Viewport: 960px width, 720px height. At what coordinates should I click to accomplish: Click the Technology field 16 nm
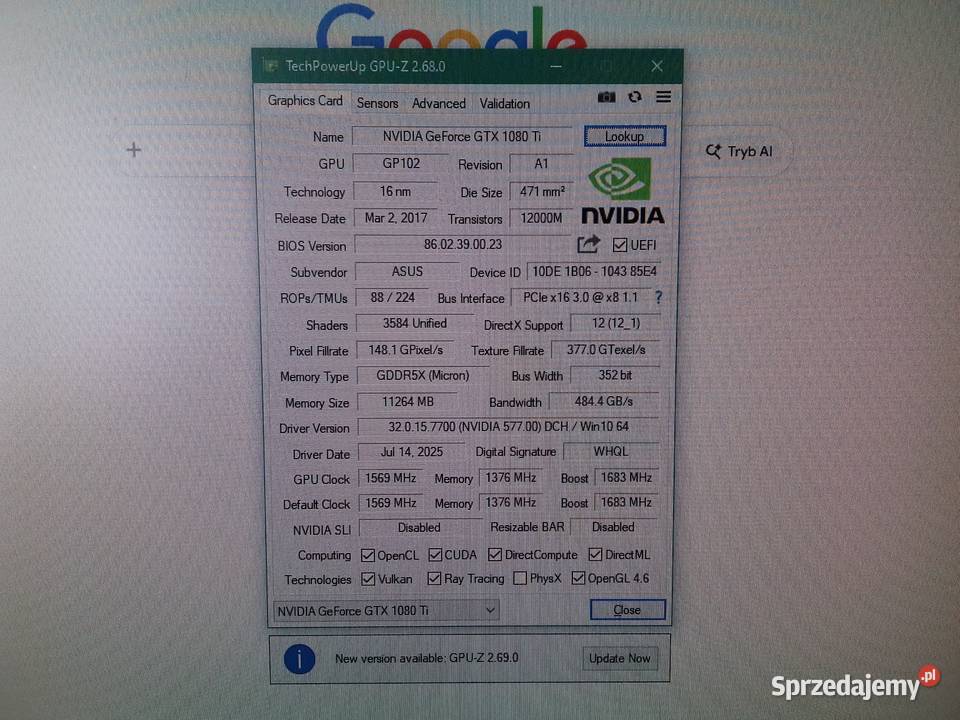[x=396, y=192]
